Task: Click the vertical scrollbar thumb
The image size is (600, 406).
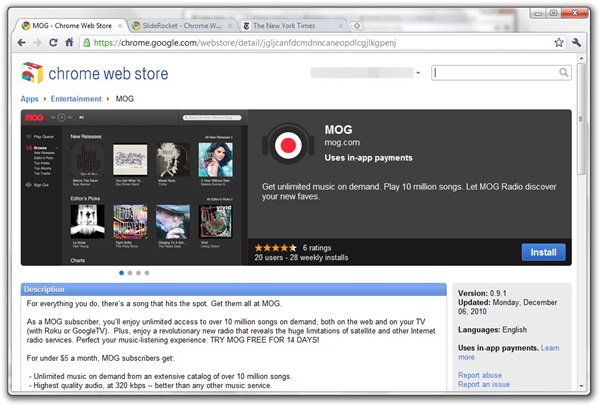Action: (x=581, y=119)
